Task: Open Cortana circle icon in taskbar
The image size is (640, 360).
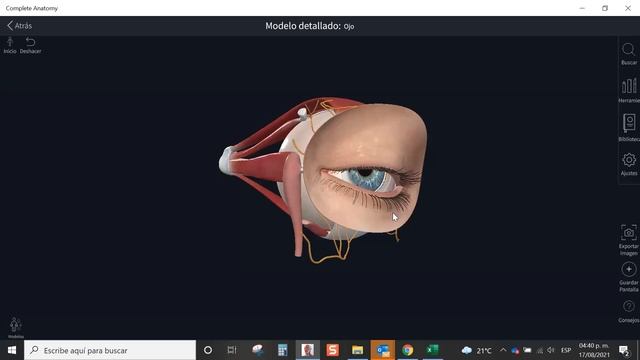Action: pyautogui.click(x=208, y=350)
